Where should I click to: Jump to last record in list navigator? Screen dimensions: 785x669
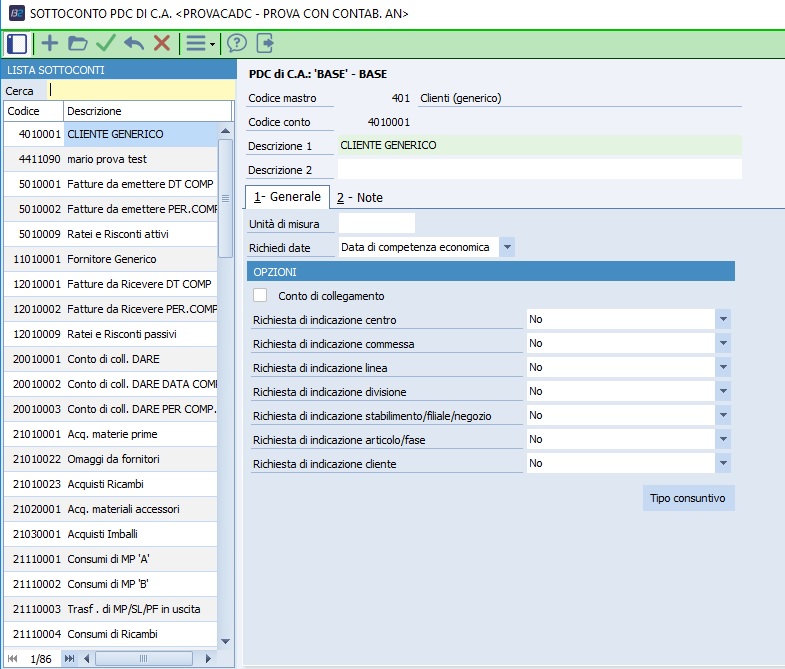[69, 658]
